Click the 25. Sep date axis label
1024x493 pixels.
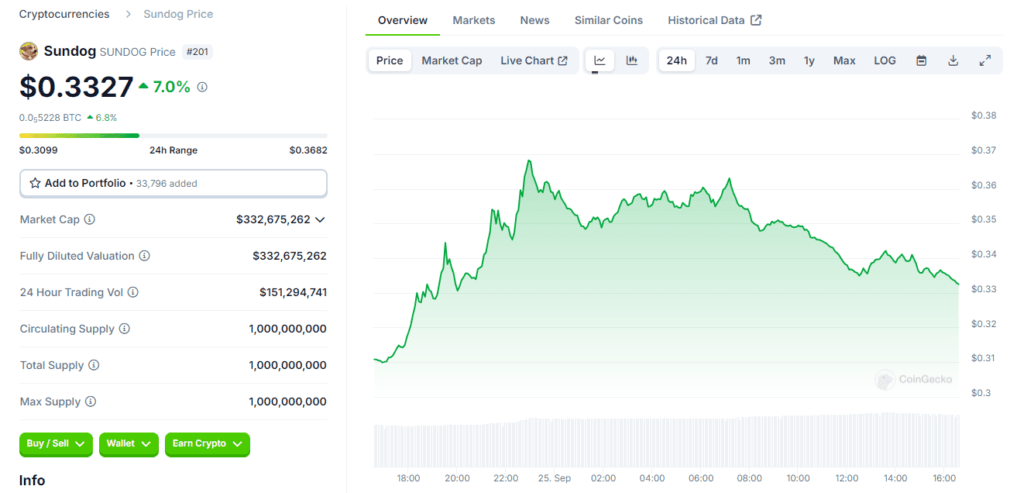pyautogui.click(x=555, y=479)
